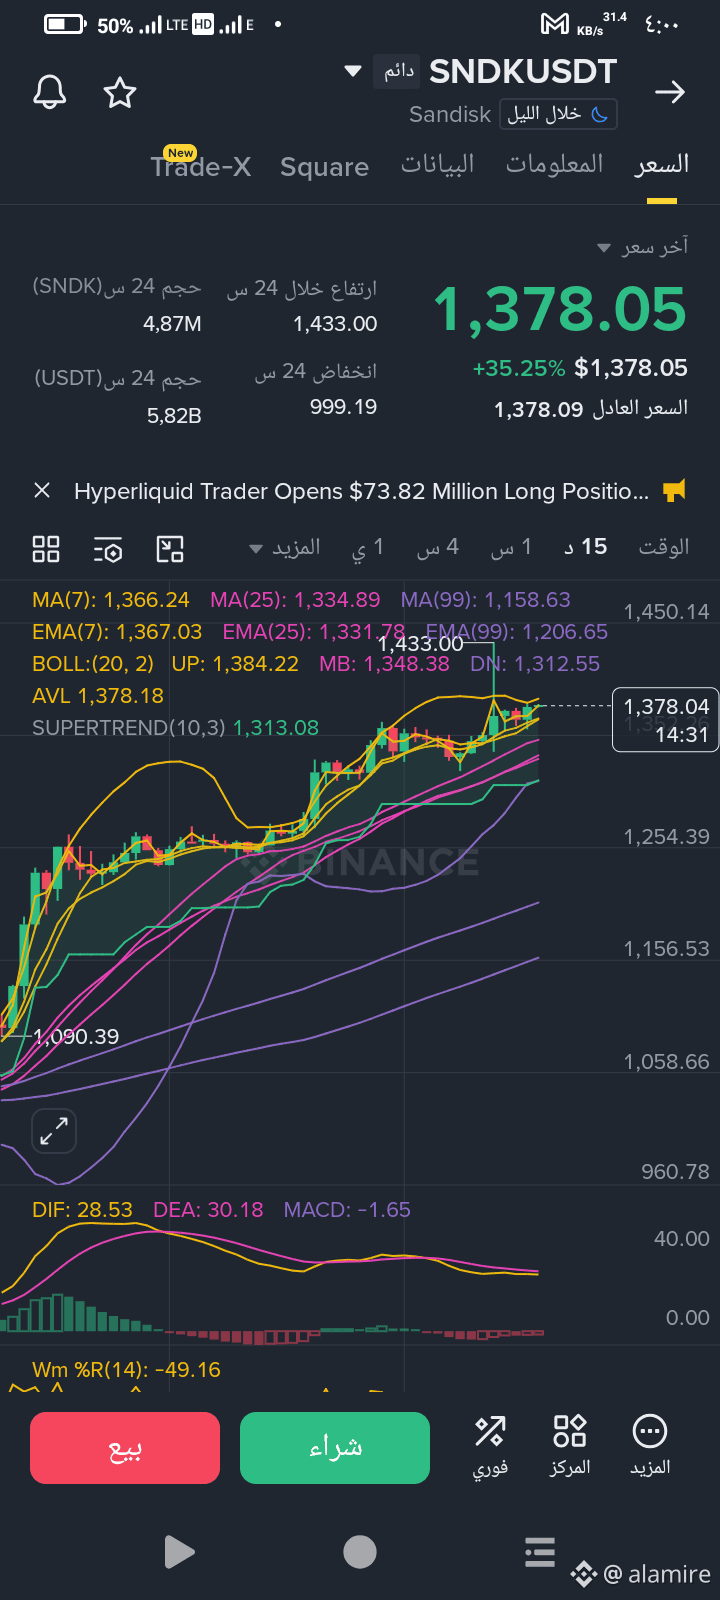
Task: Select the 1 hour timeframe
Action: pyautogui.click(x=511, y=548)
